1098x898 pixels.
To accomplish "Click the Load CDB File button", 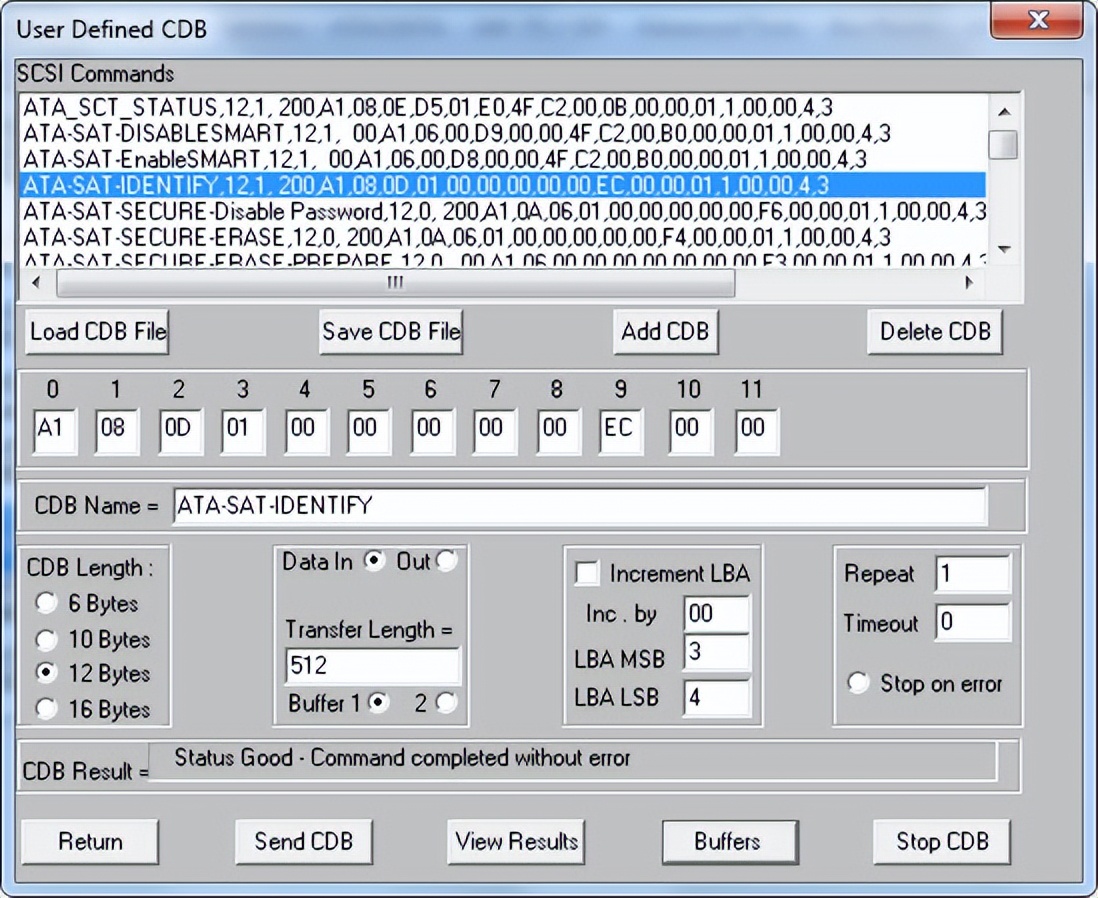I will click(98, 332).
